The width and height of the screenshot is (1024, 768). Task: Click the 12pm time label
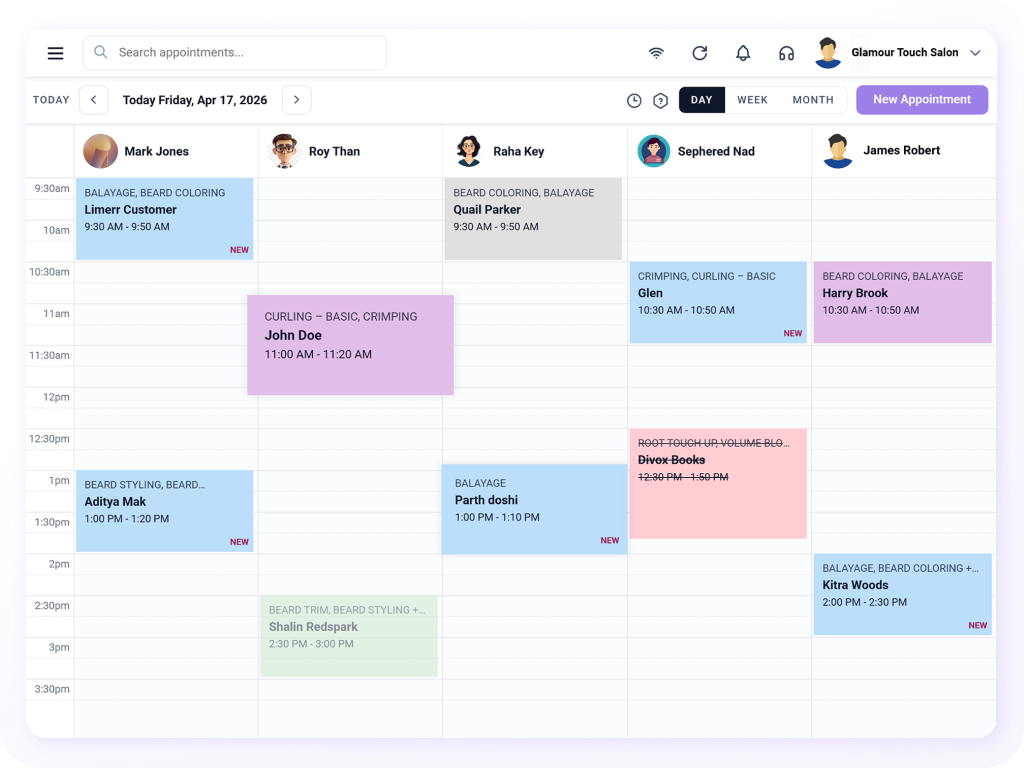[x=56, y=397]
